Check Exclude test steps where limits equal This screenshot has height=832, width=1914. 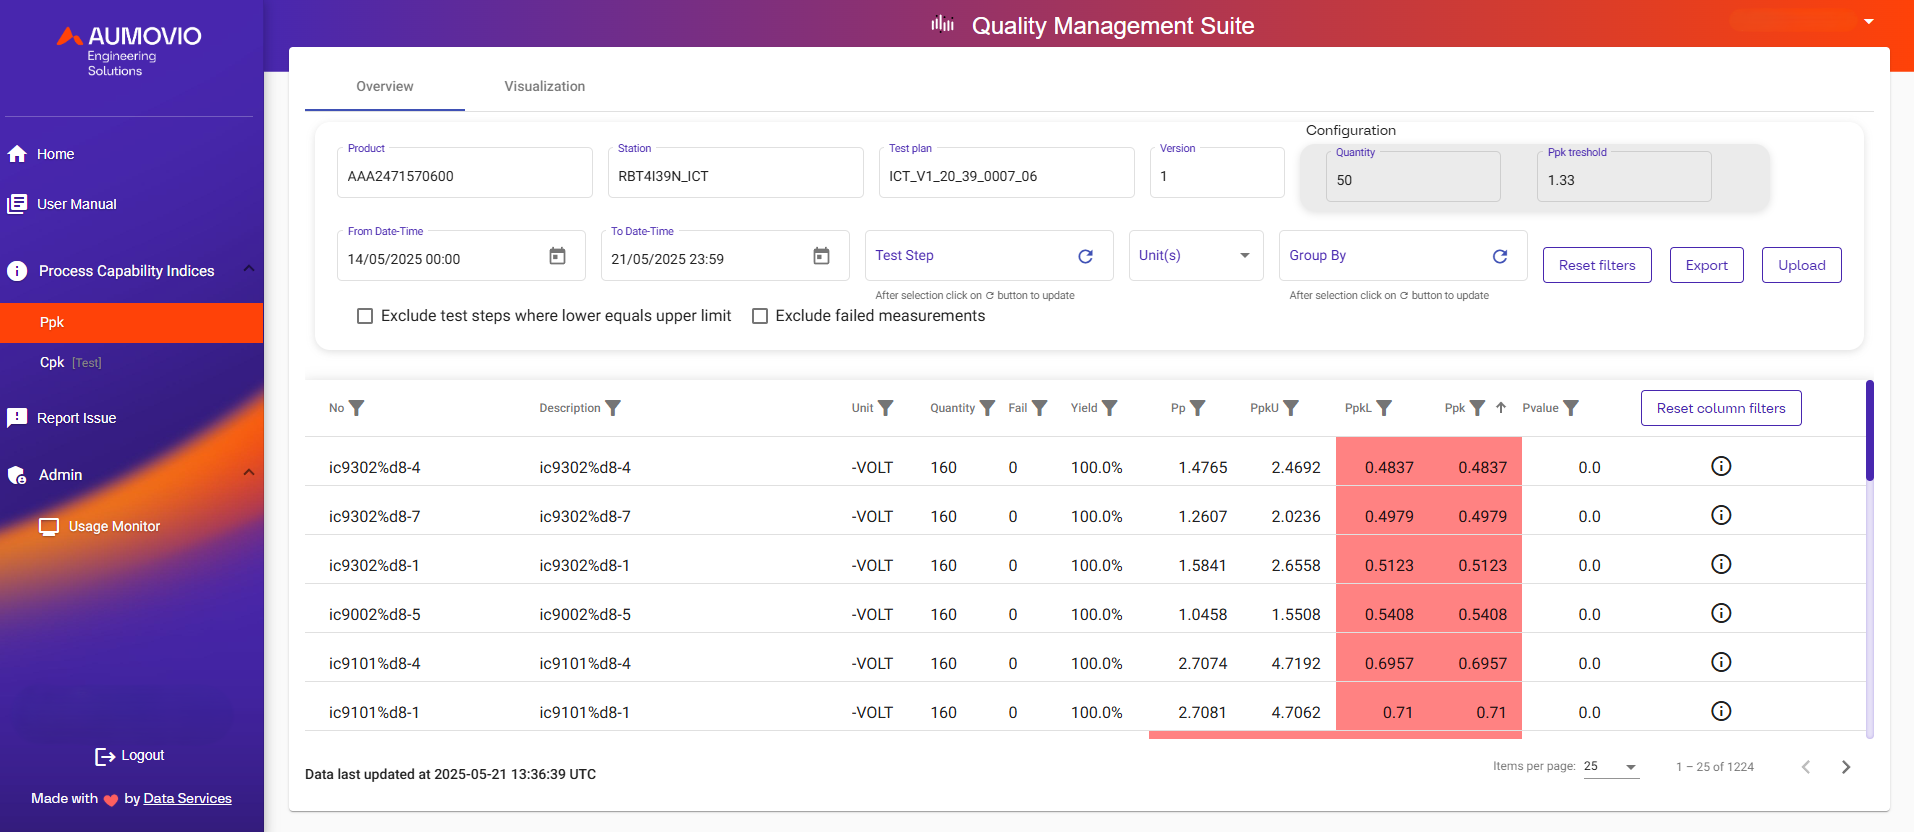pyautogui.click(x=365, y=316)
